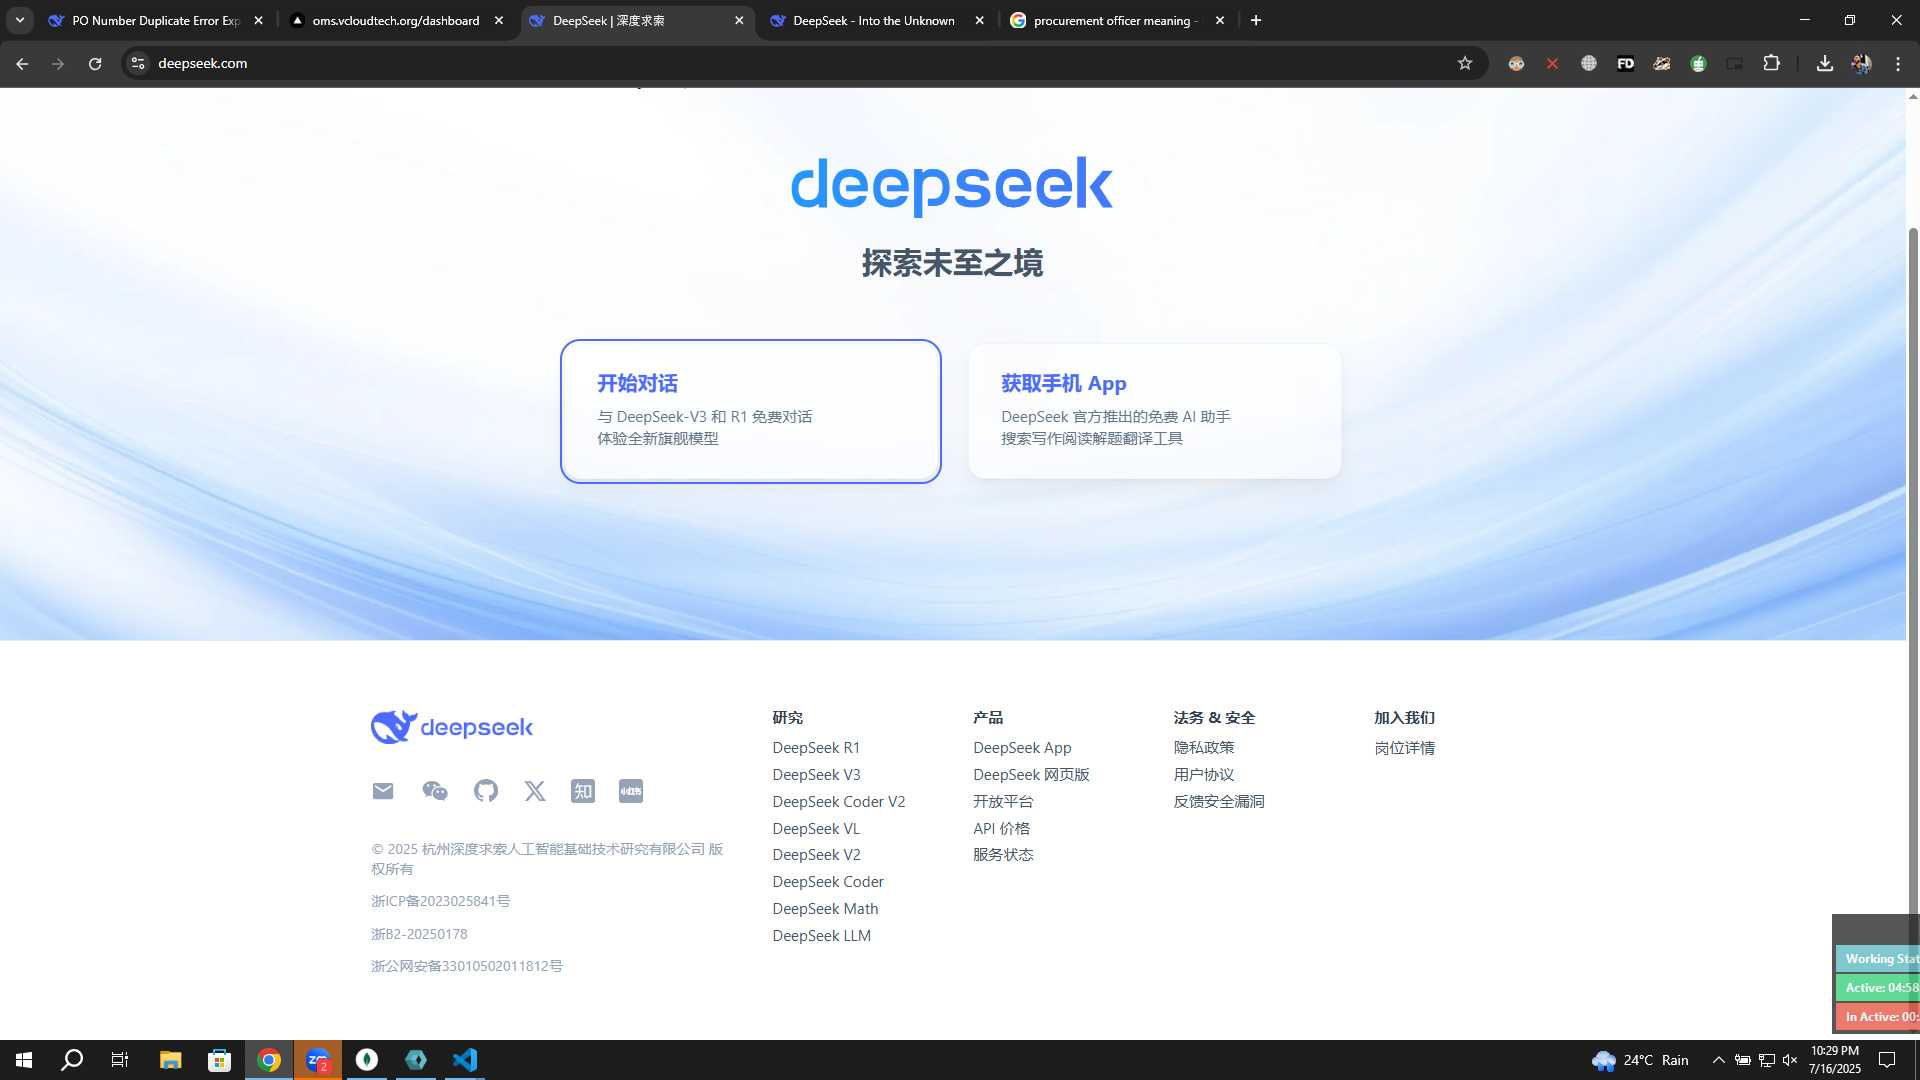Image resolution: width=1920 pixels, height=1080 pixels.
Task: Open a new browser tab
Action: [x=1256, y=20]
